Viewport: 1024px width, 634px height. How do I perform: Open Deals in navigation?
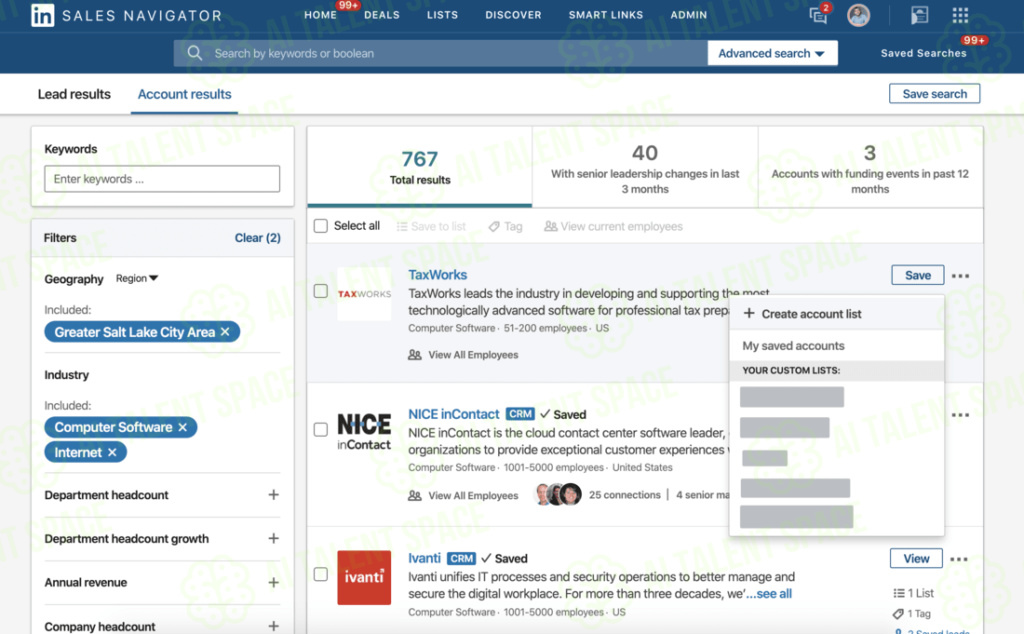(x=382, y=15)
